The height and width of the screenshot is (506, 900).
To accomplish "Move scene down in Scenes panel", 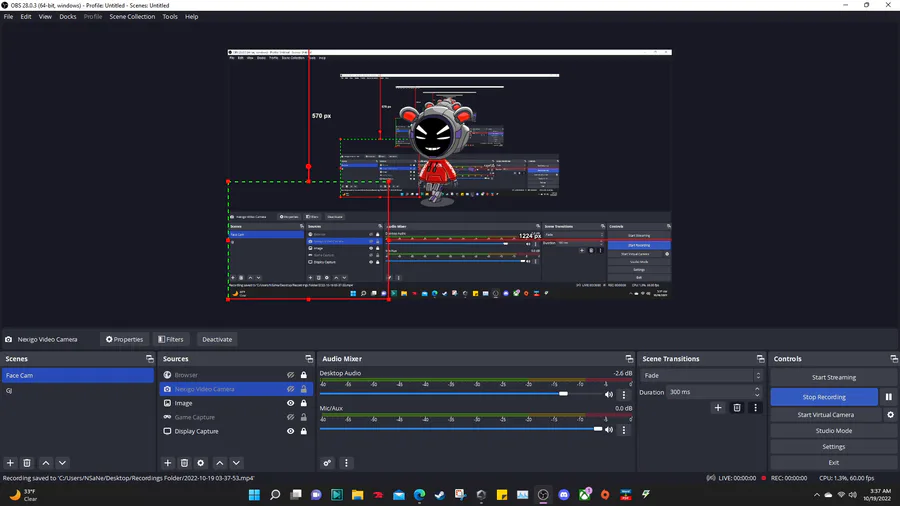I will coord(63,463).
